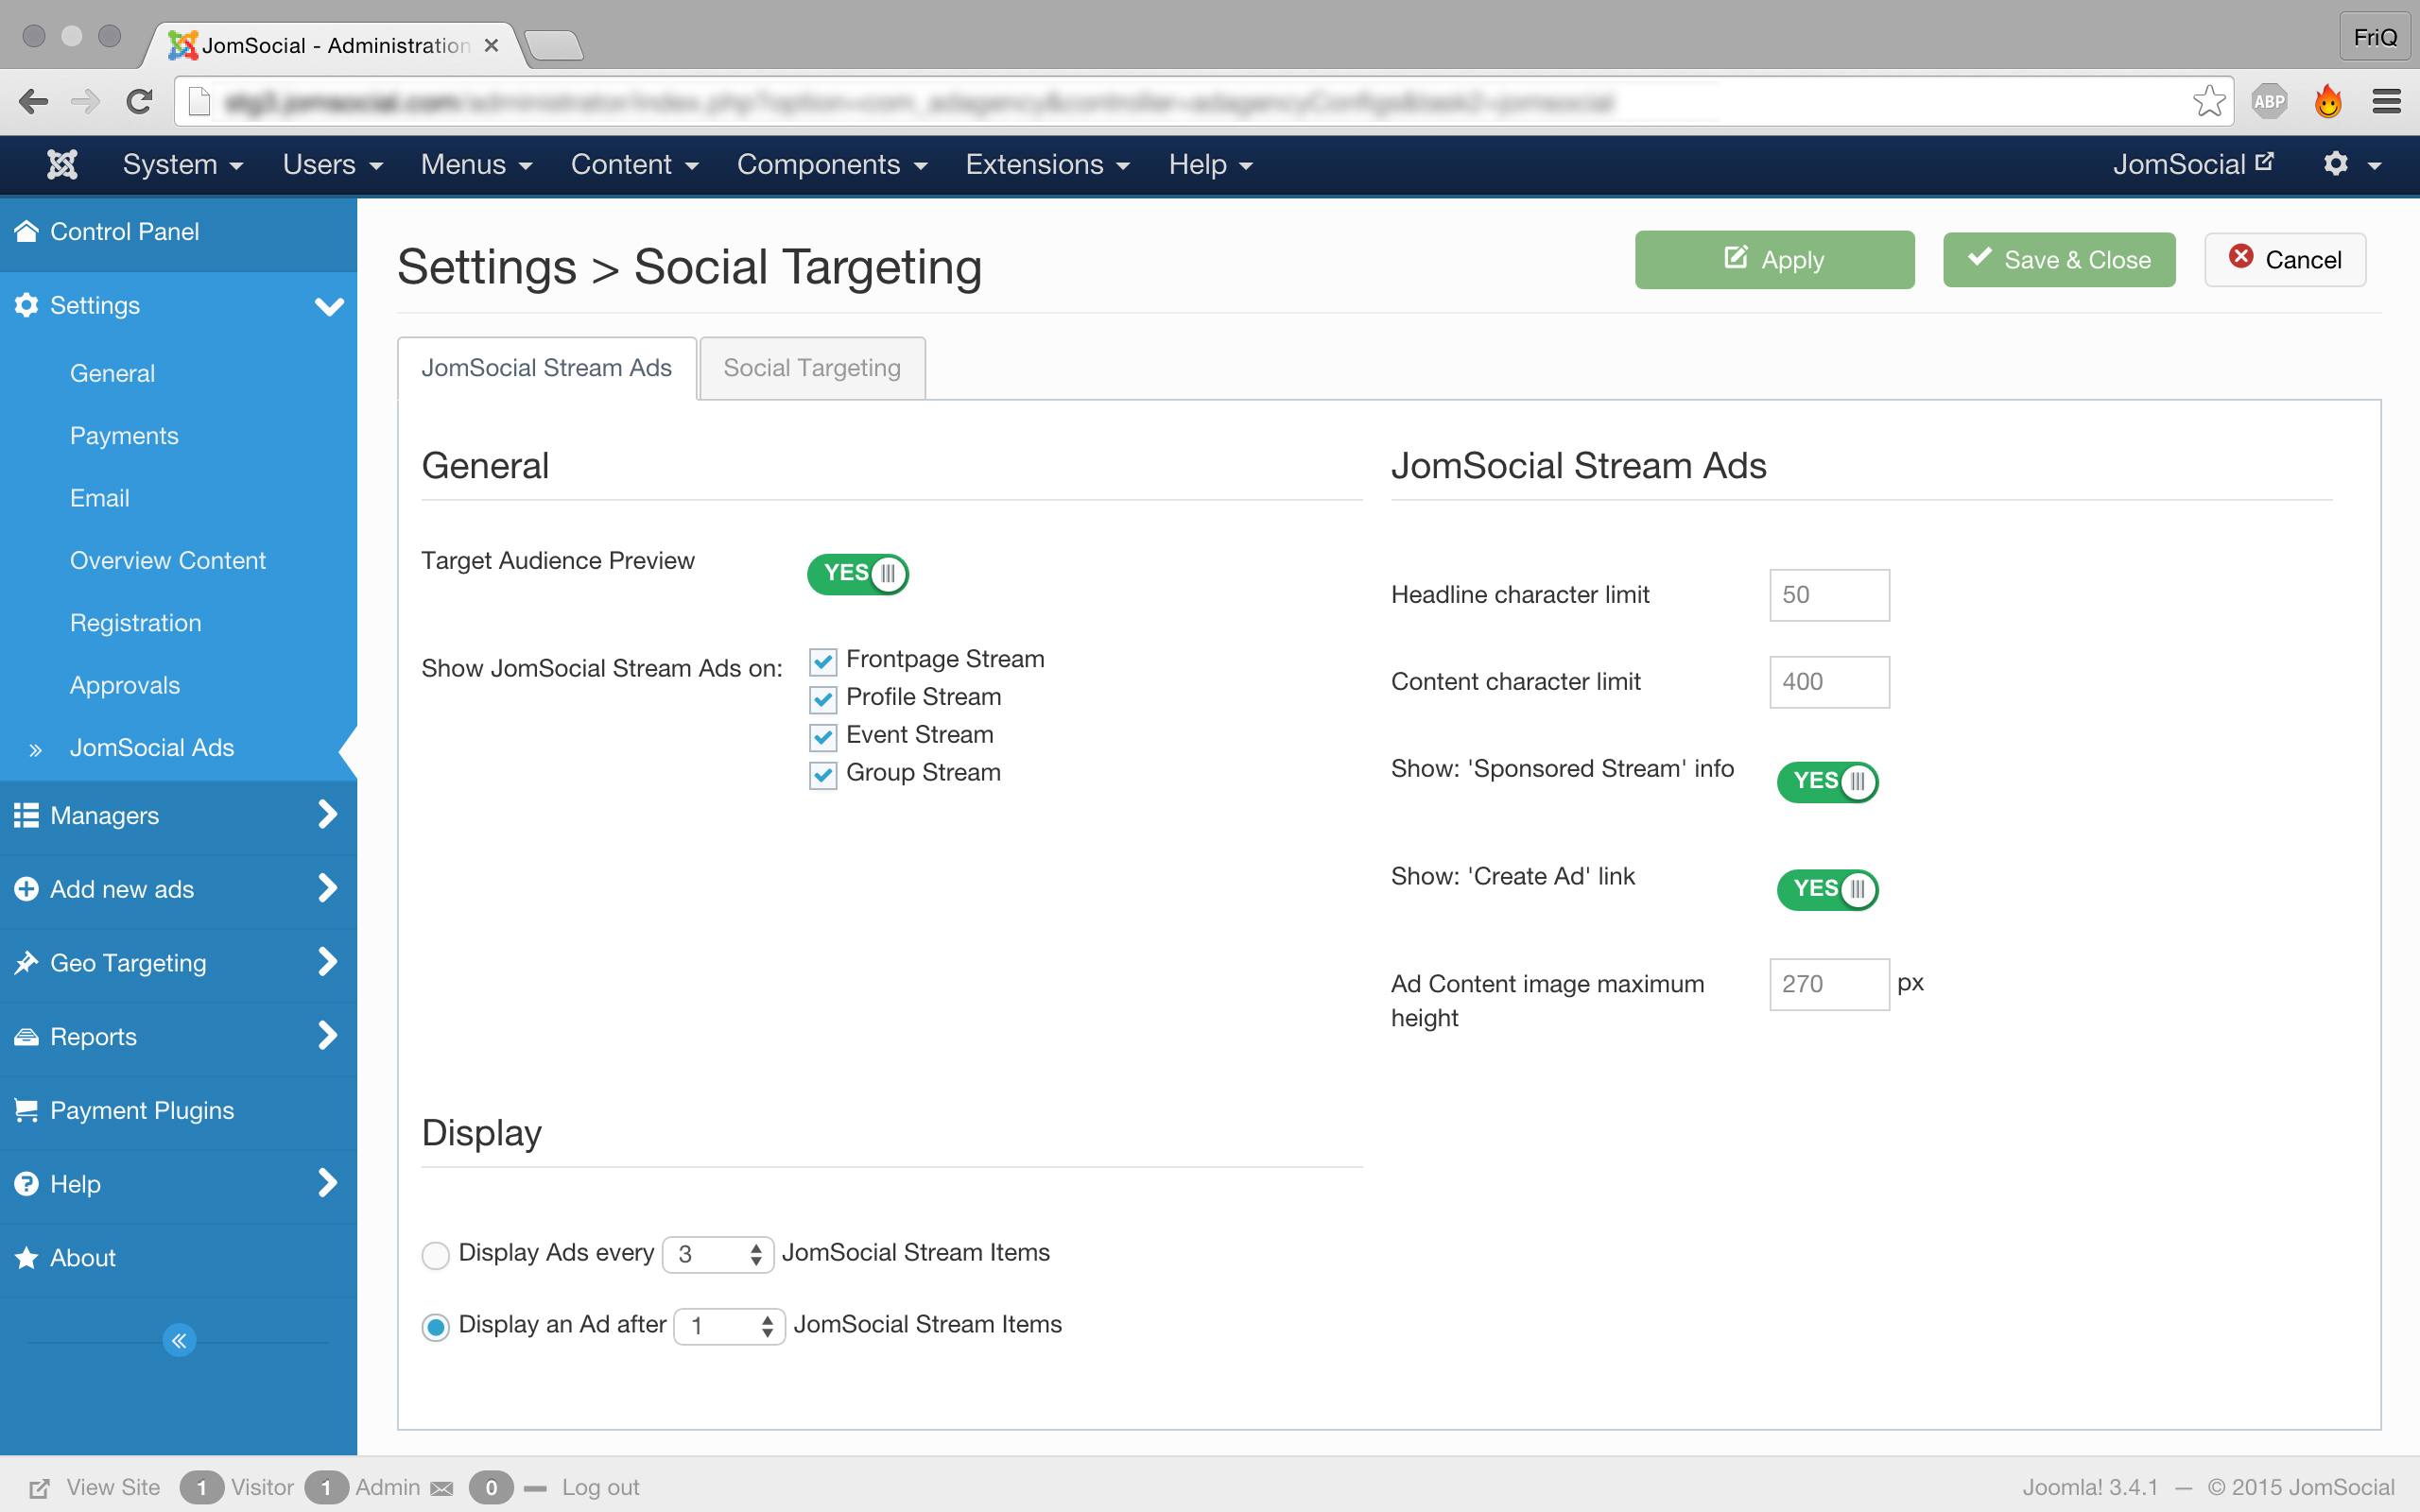This screenshot has height=1512, width=2420.
Task: Expand the Geo Targeting chevron
Action: coord(327,961)
